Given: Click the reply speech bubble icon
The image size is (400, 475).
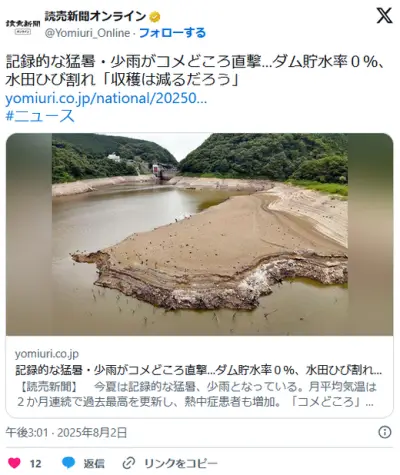Looking at the screenshot, I should click(69, 463).
